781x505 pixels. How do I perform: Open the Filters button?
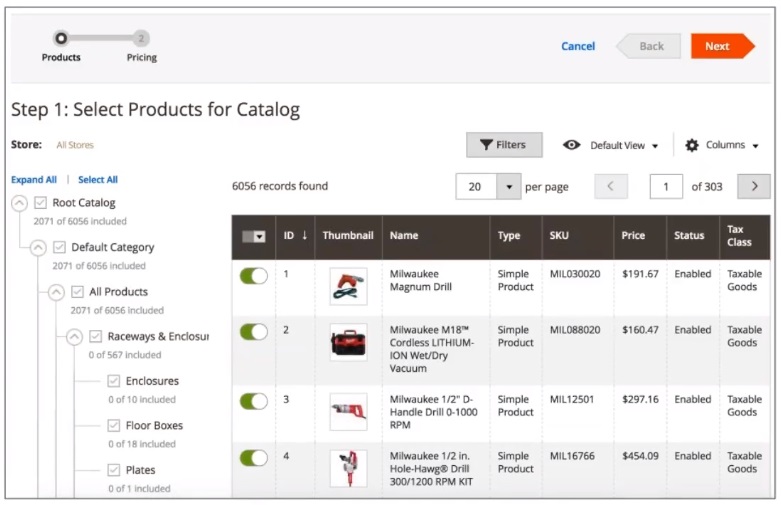click(x=504, y=145)
